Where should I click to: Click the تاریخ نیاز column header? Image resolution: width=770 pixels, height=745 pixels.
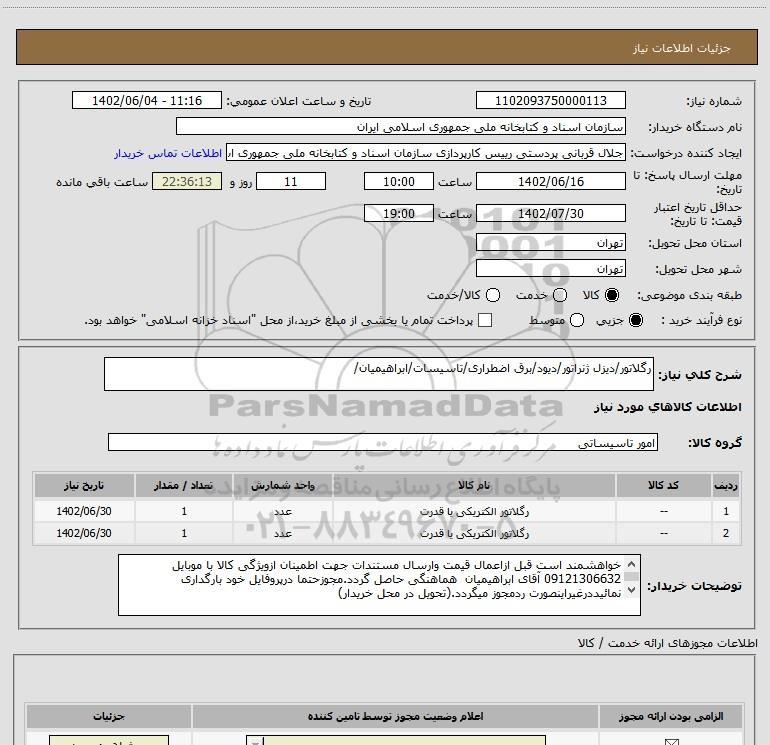click(83, 485)
